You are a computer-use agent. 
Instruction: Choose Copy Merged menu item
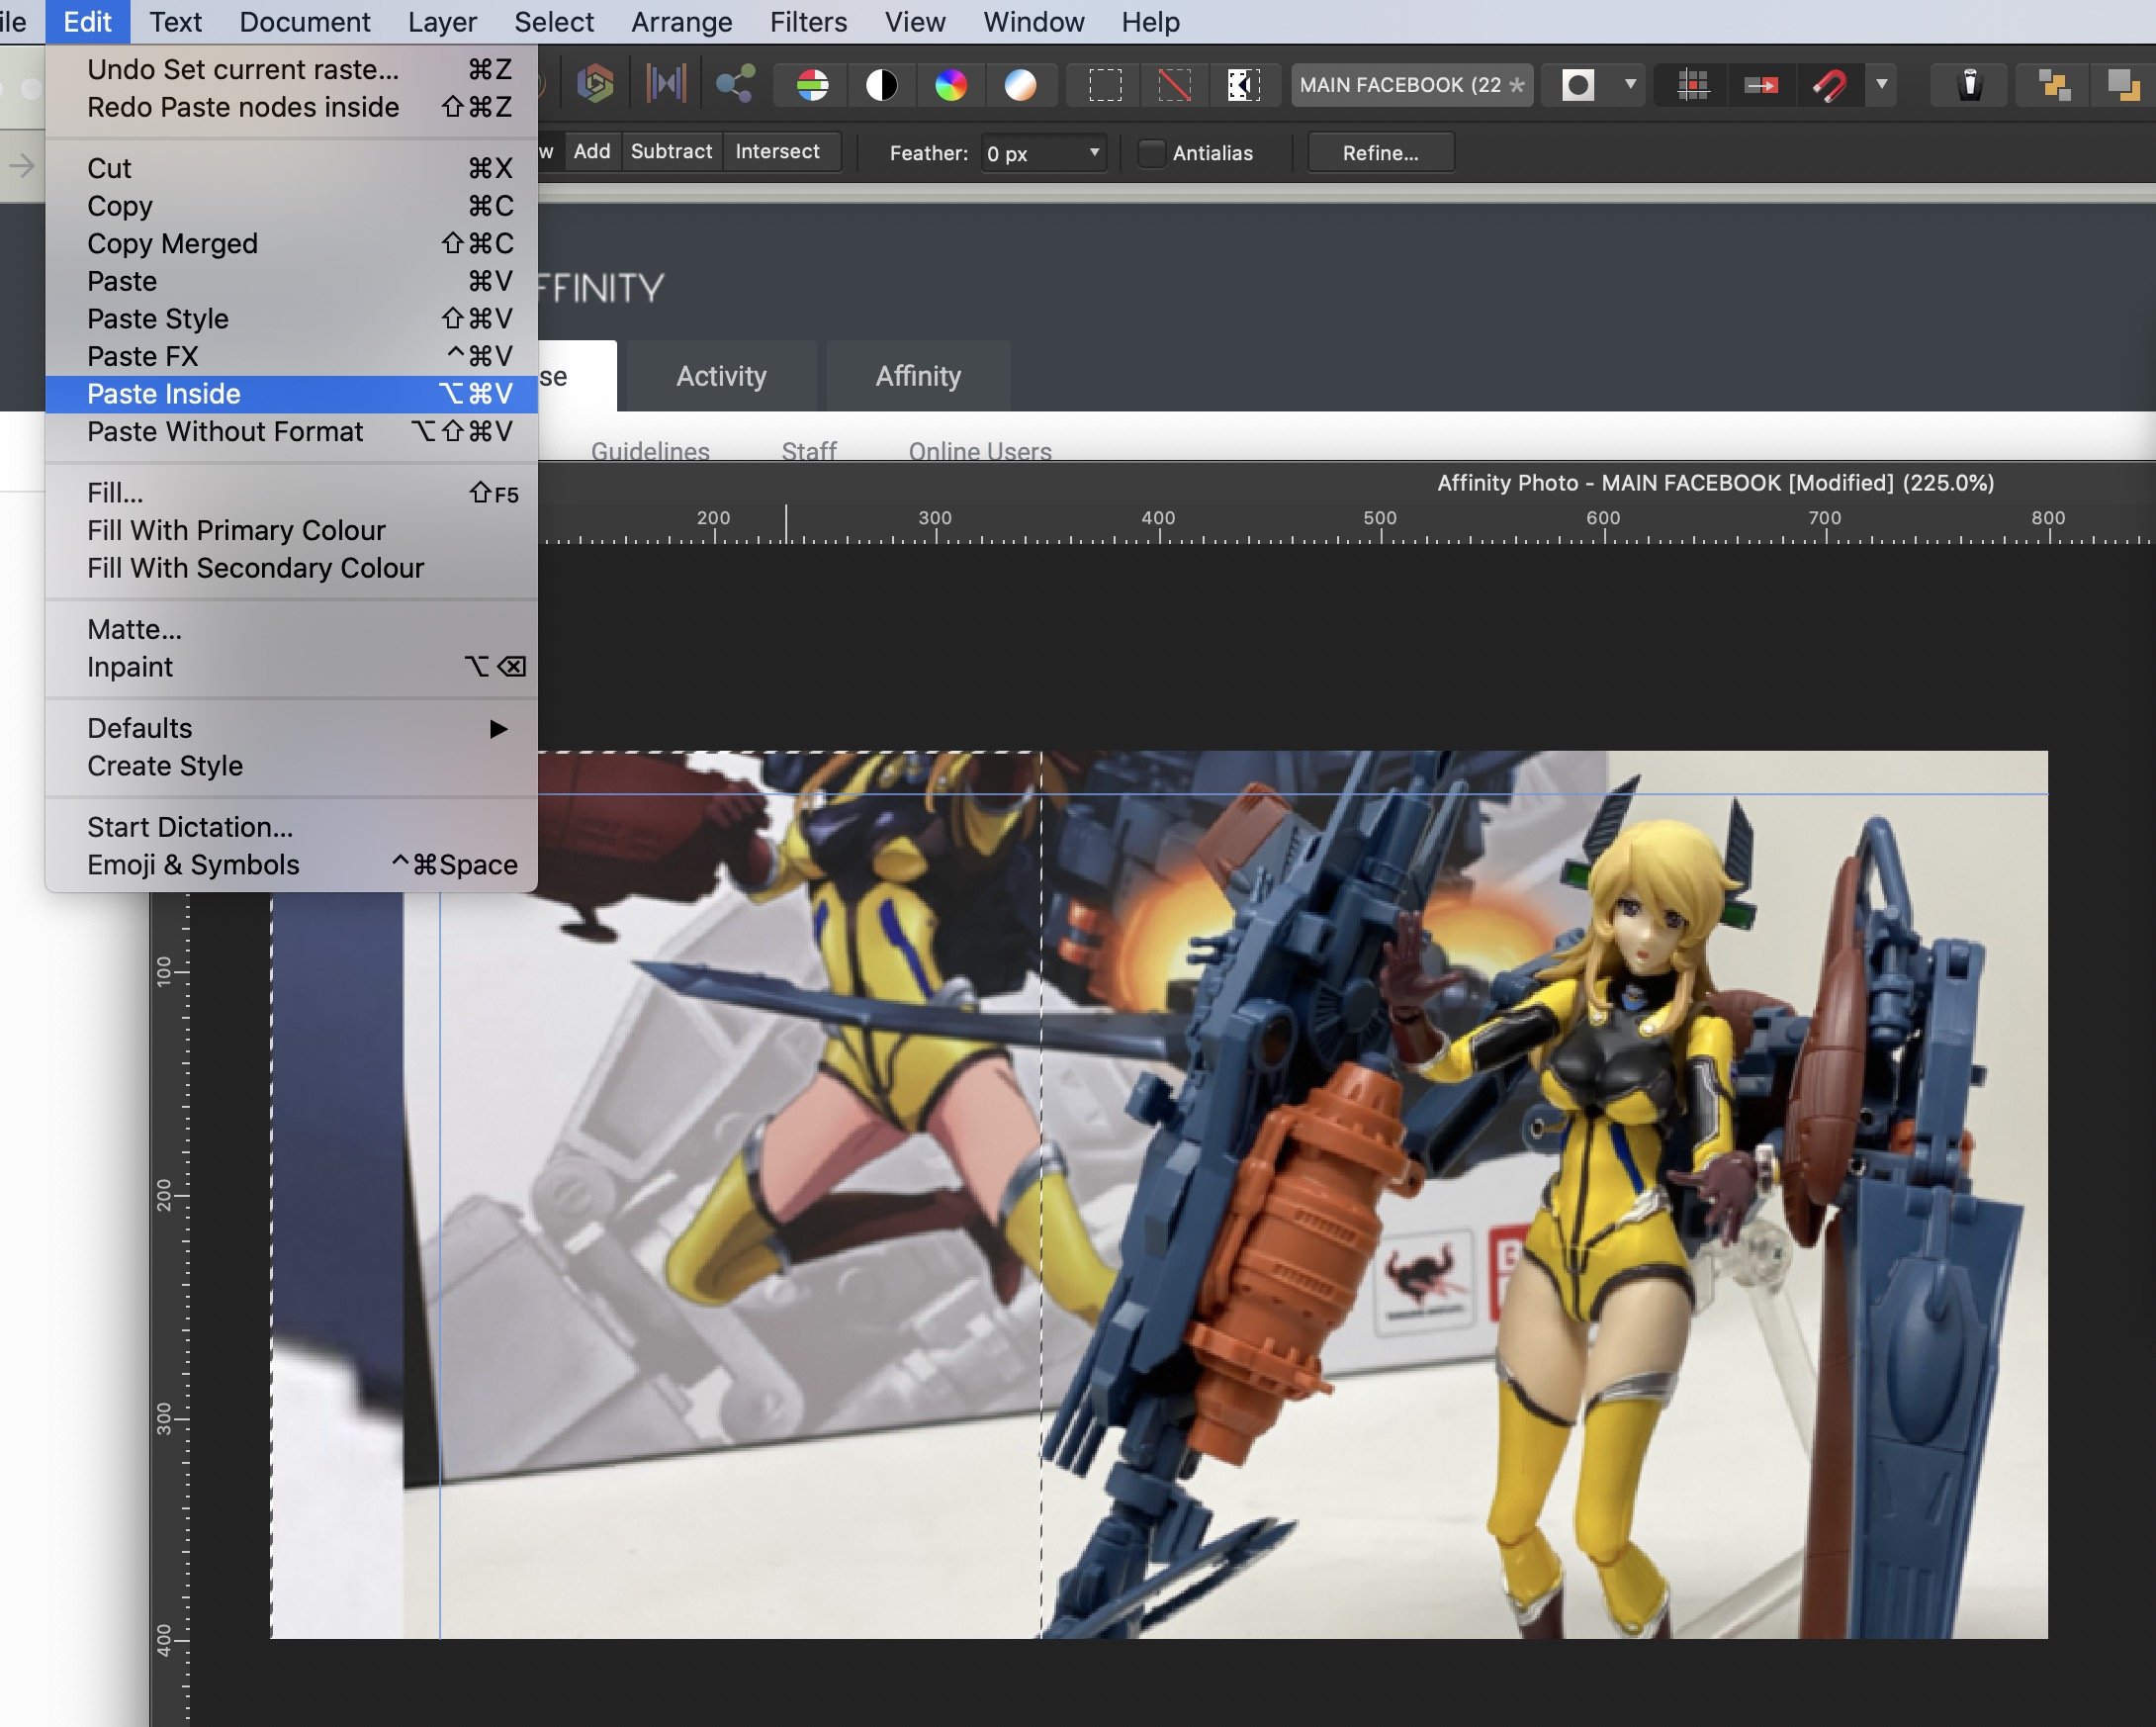pos(292,244)
